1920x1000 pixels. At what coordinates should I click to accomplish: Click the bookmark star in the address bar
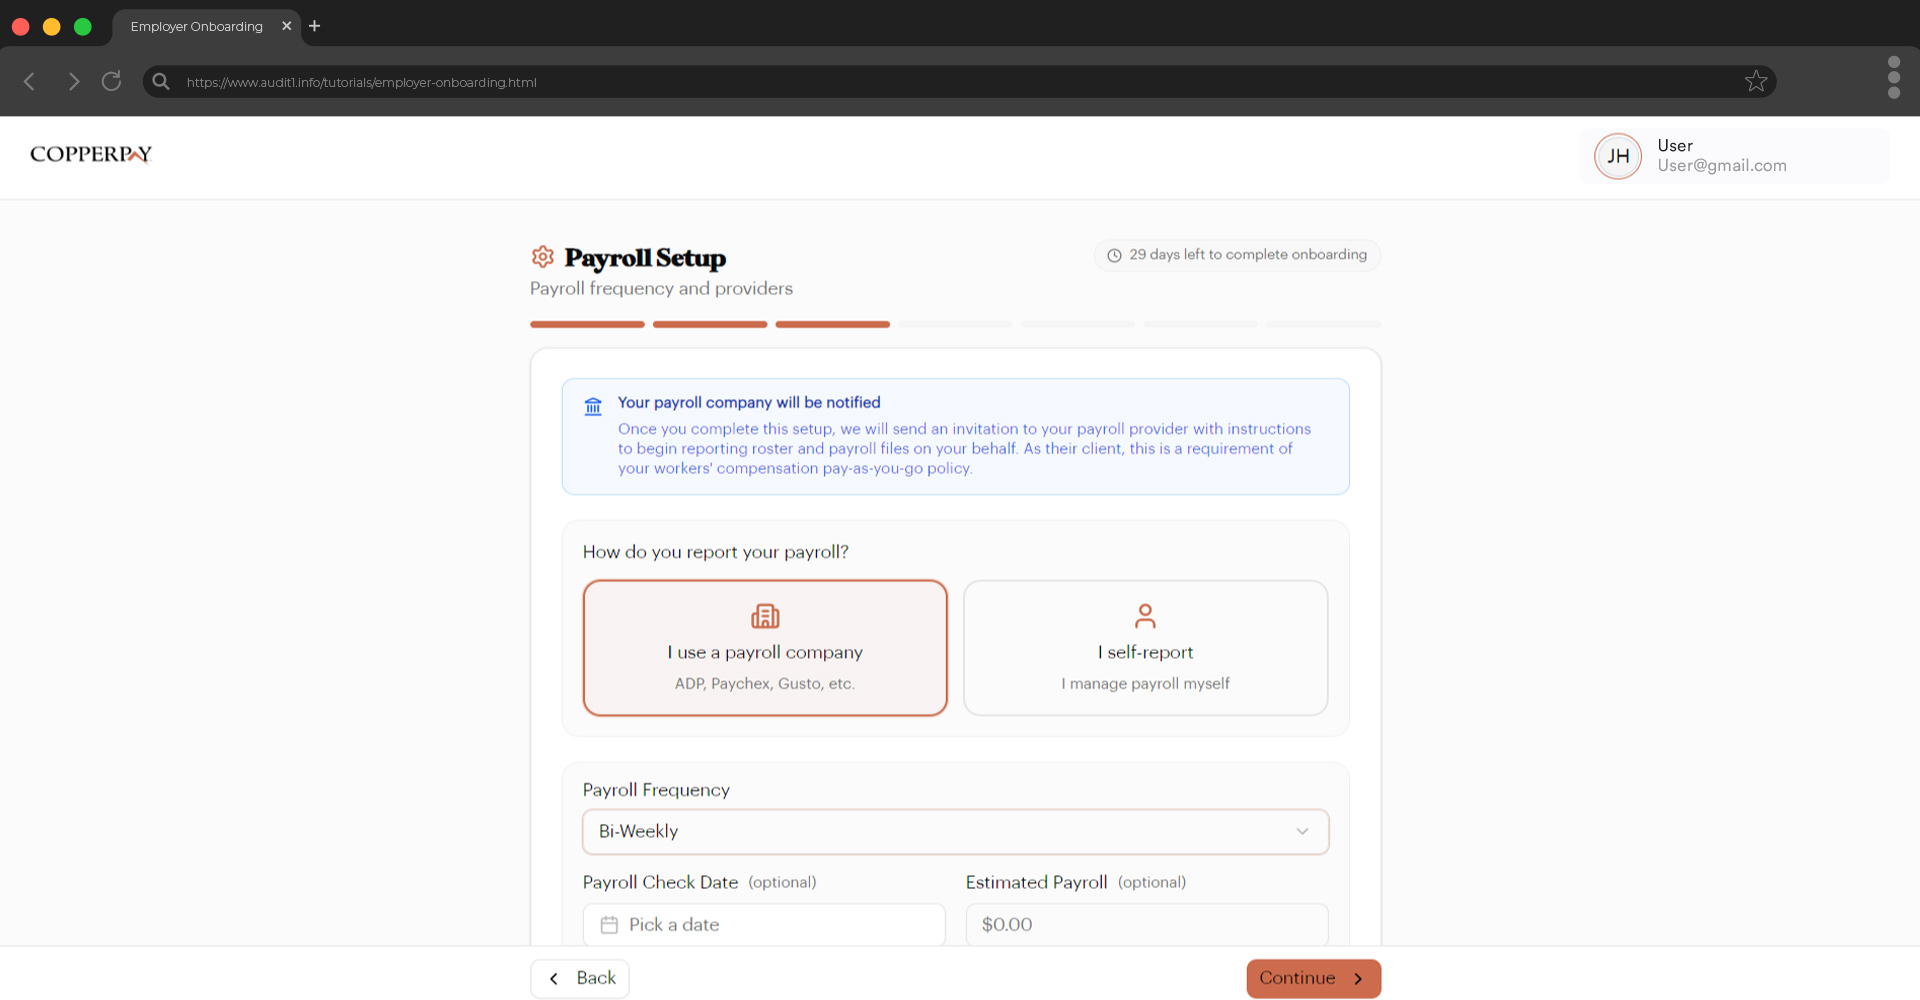pyautogui.click(x=1756, y=81)
